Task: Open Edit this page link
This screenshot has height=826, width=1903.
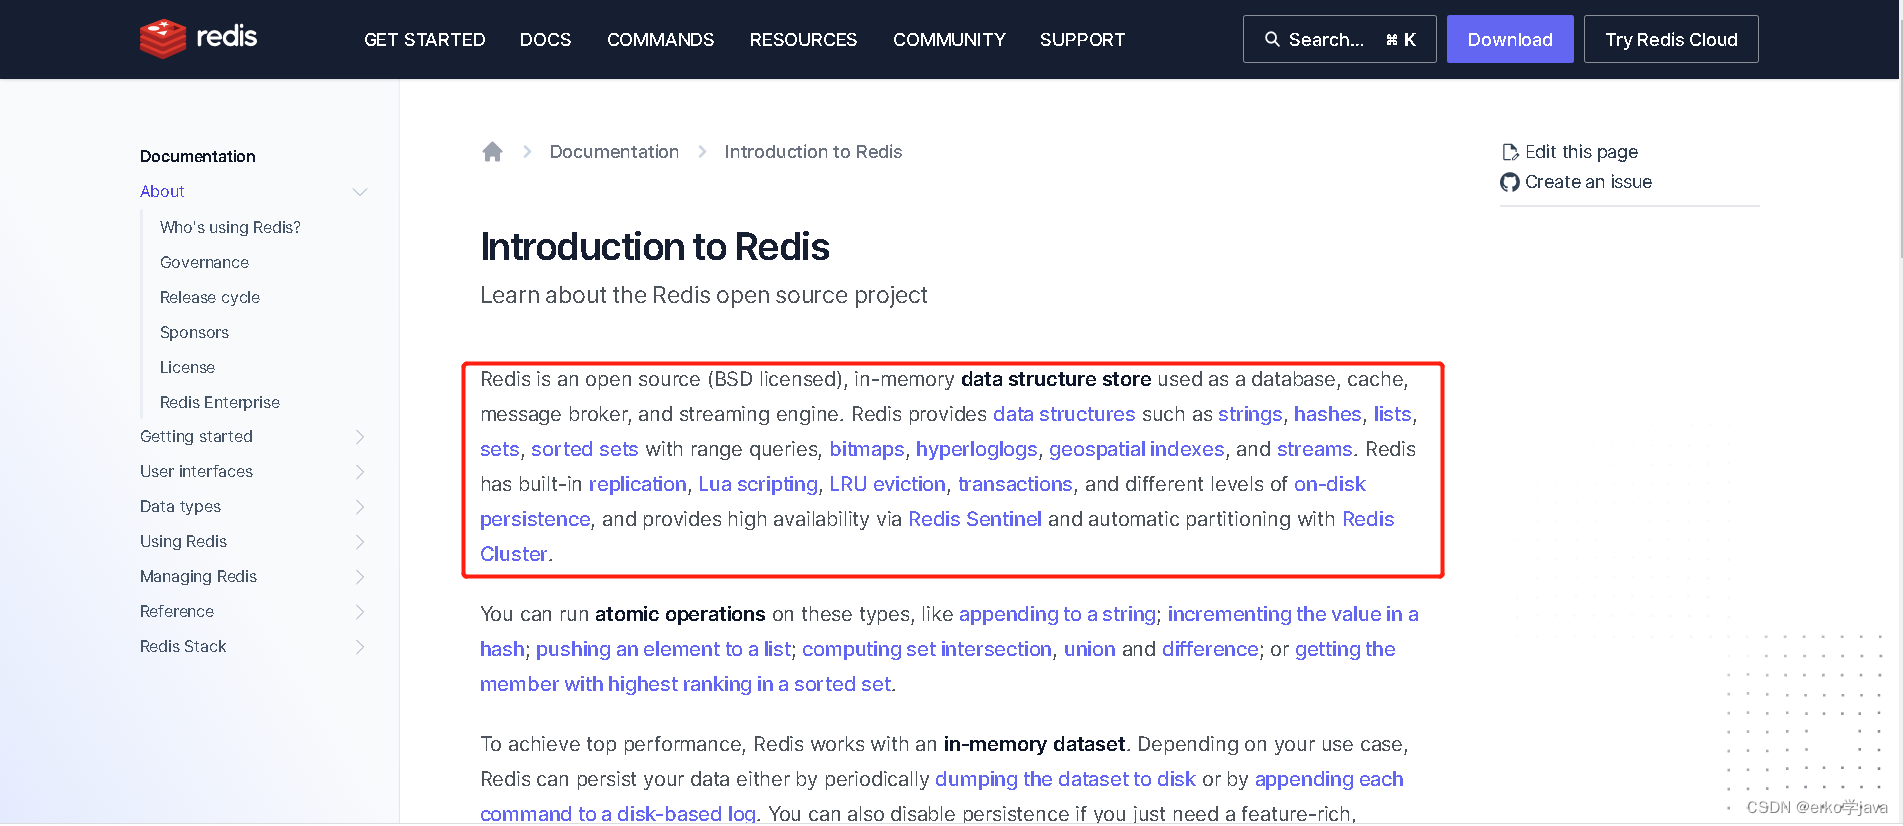Action: point(1581,152)
